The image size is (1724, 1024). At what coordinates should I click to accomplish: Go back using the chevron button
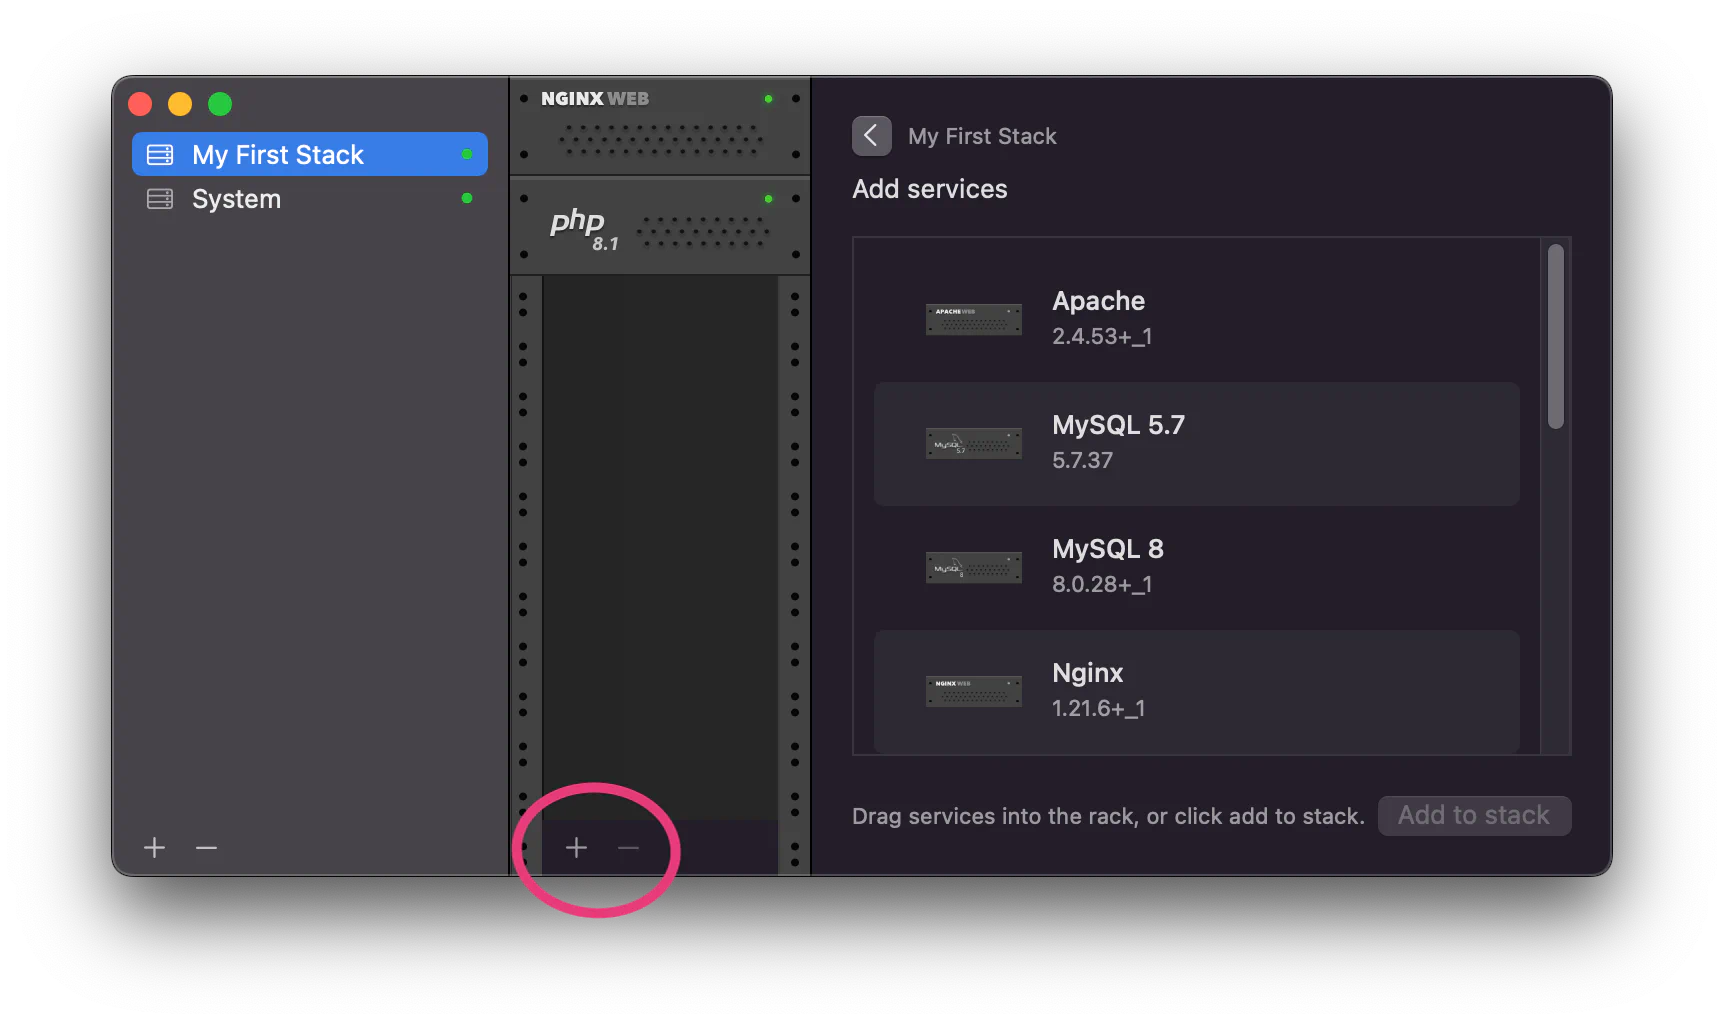pos(871,136)
